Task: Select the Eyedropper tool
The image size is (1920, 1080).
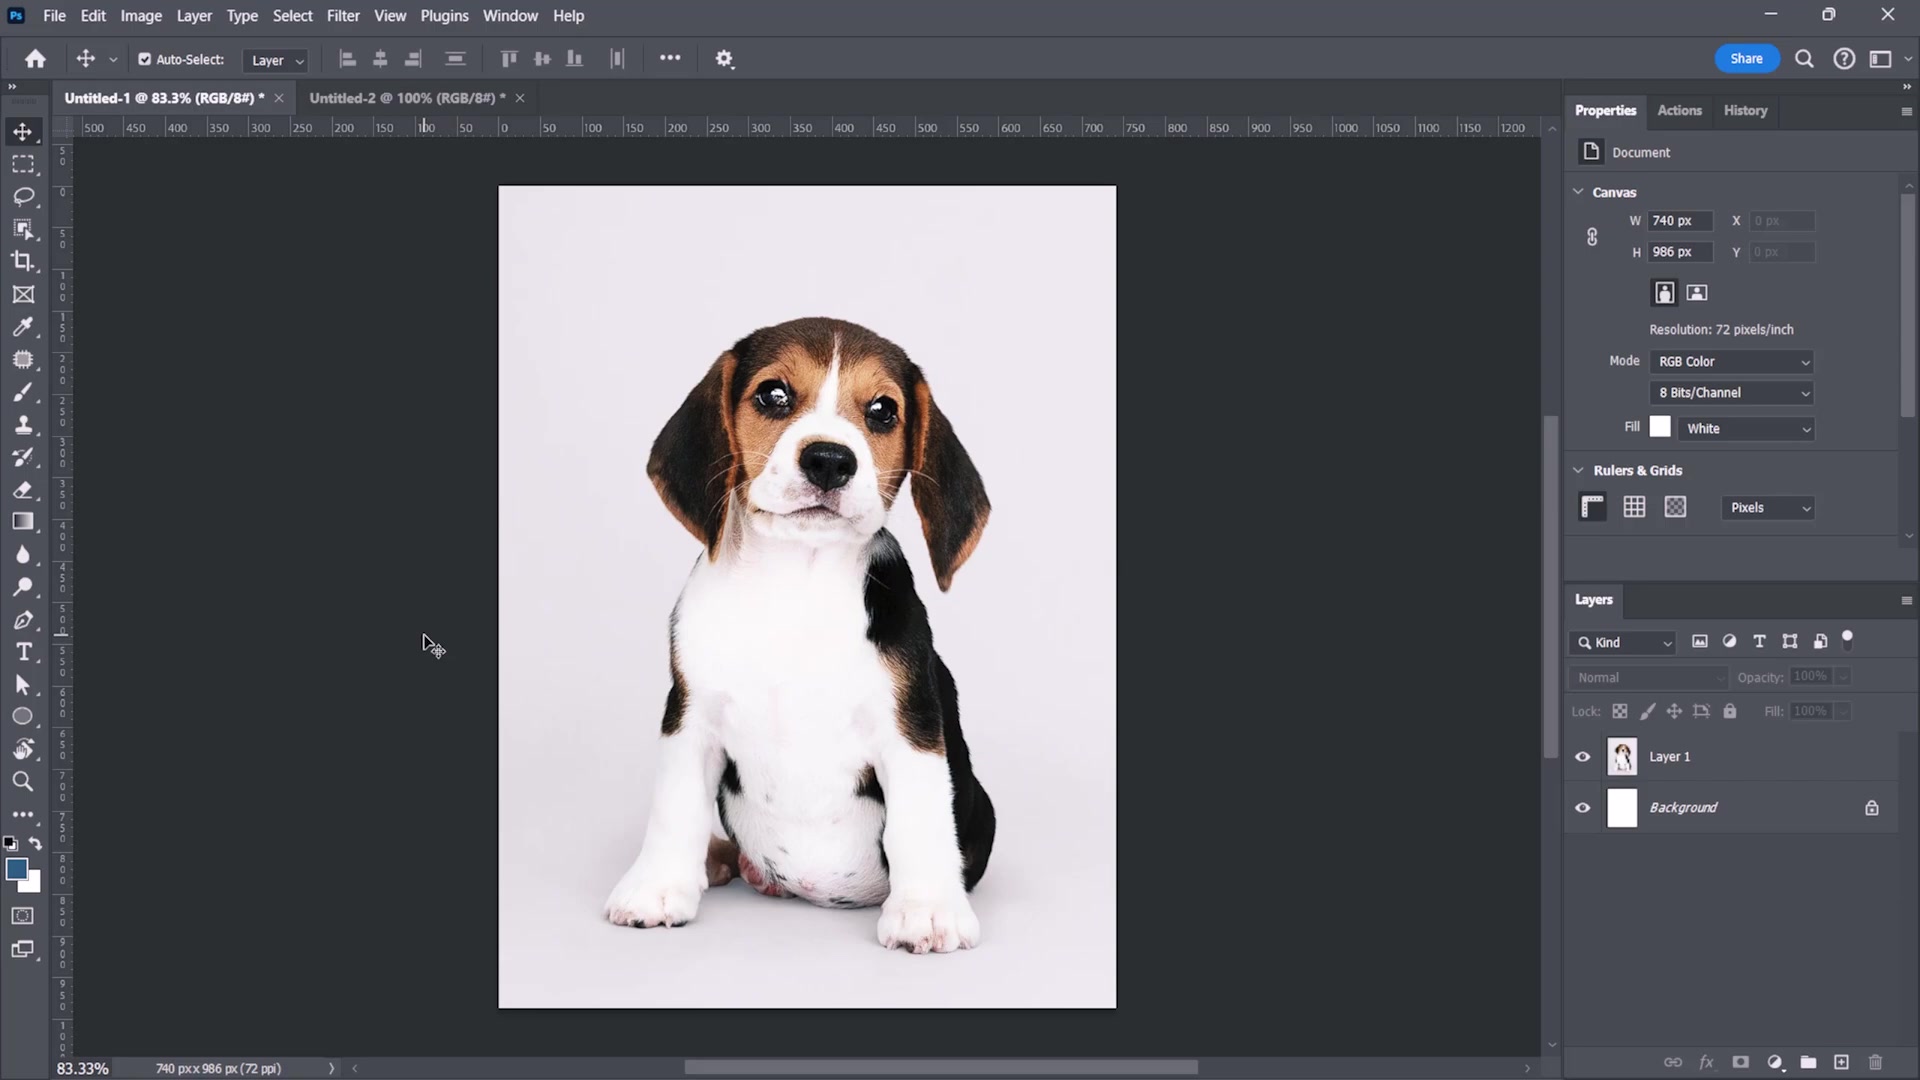Action: [x=23, y=327]
